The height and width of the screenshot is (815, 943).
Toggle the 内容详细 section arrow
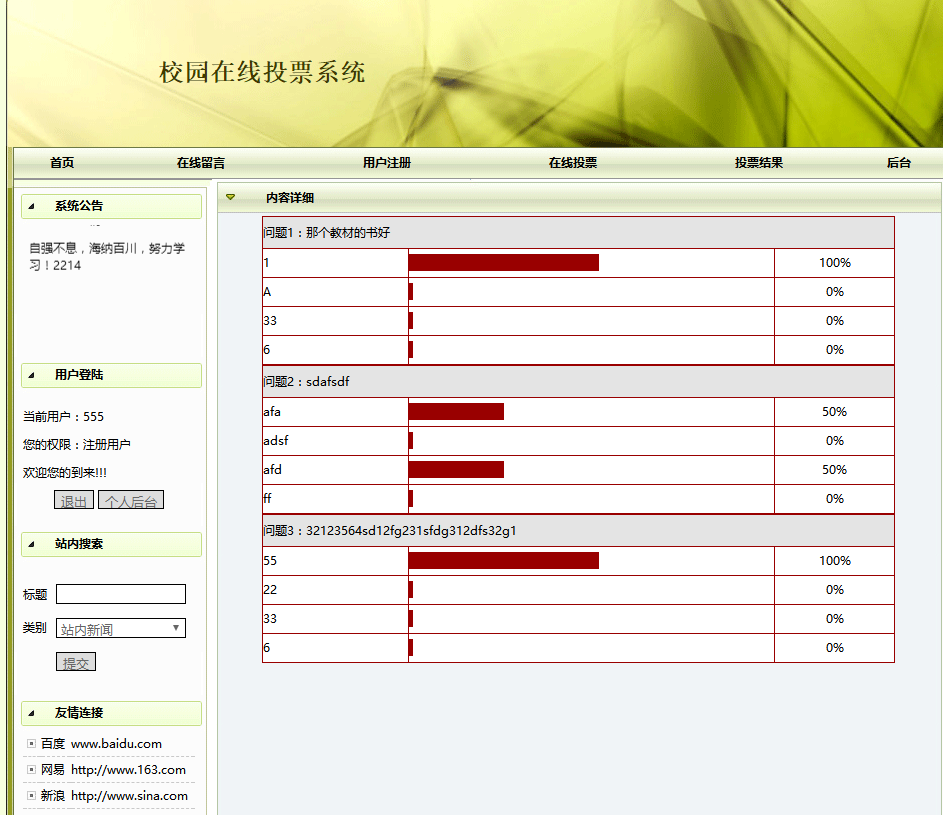tap(230, 197)
